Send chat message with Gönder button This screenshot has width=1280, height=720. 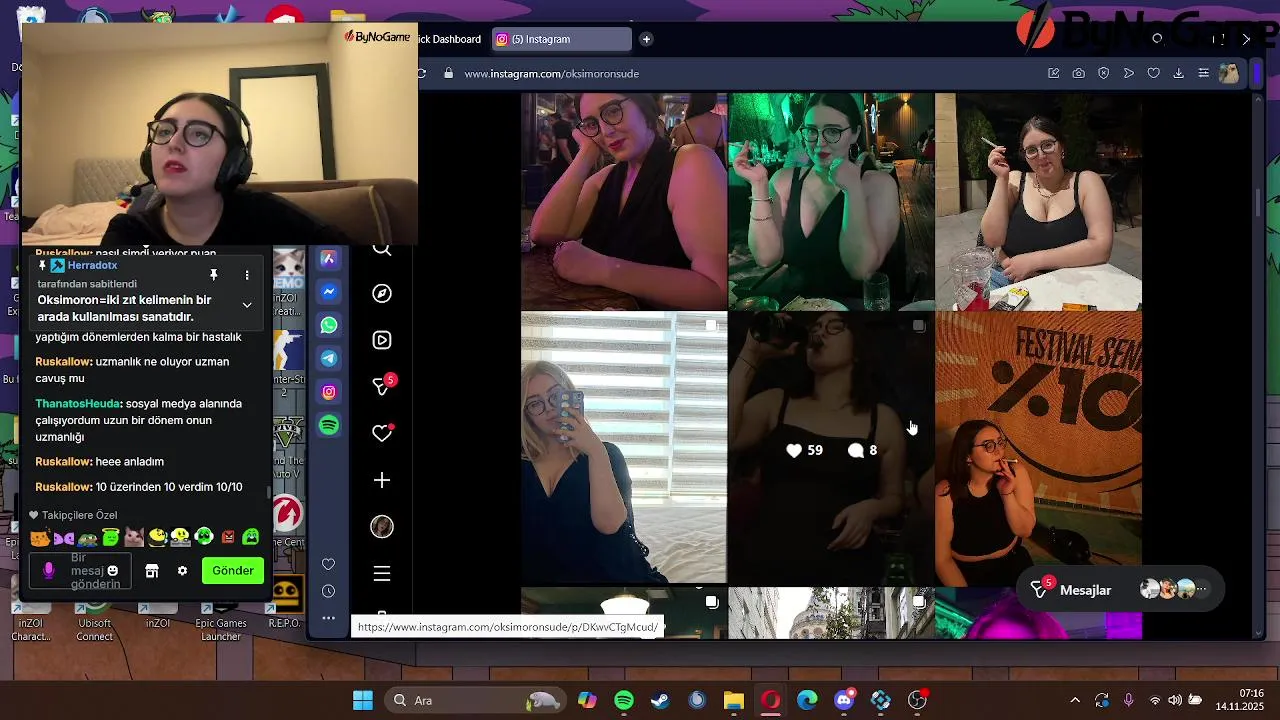tap(233, 570)
